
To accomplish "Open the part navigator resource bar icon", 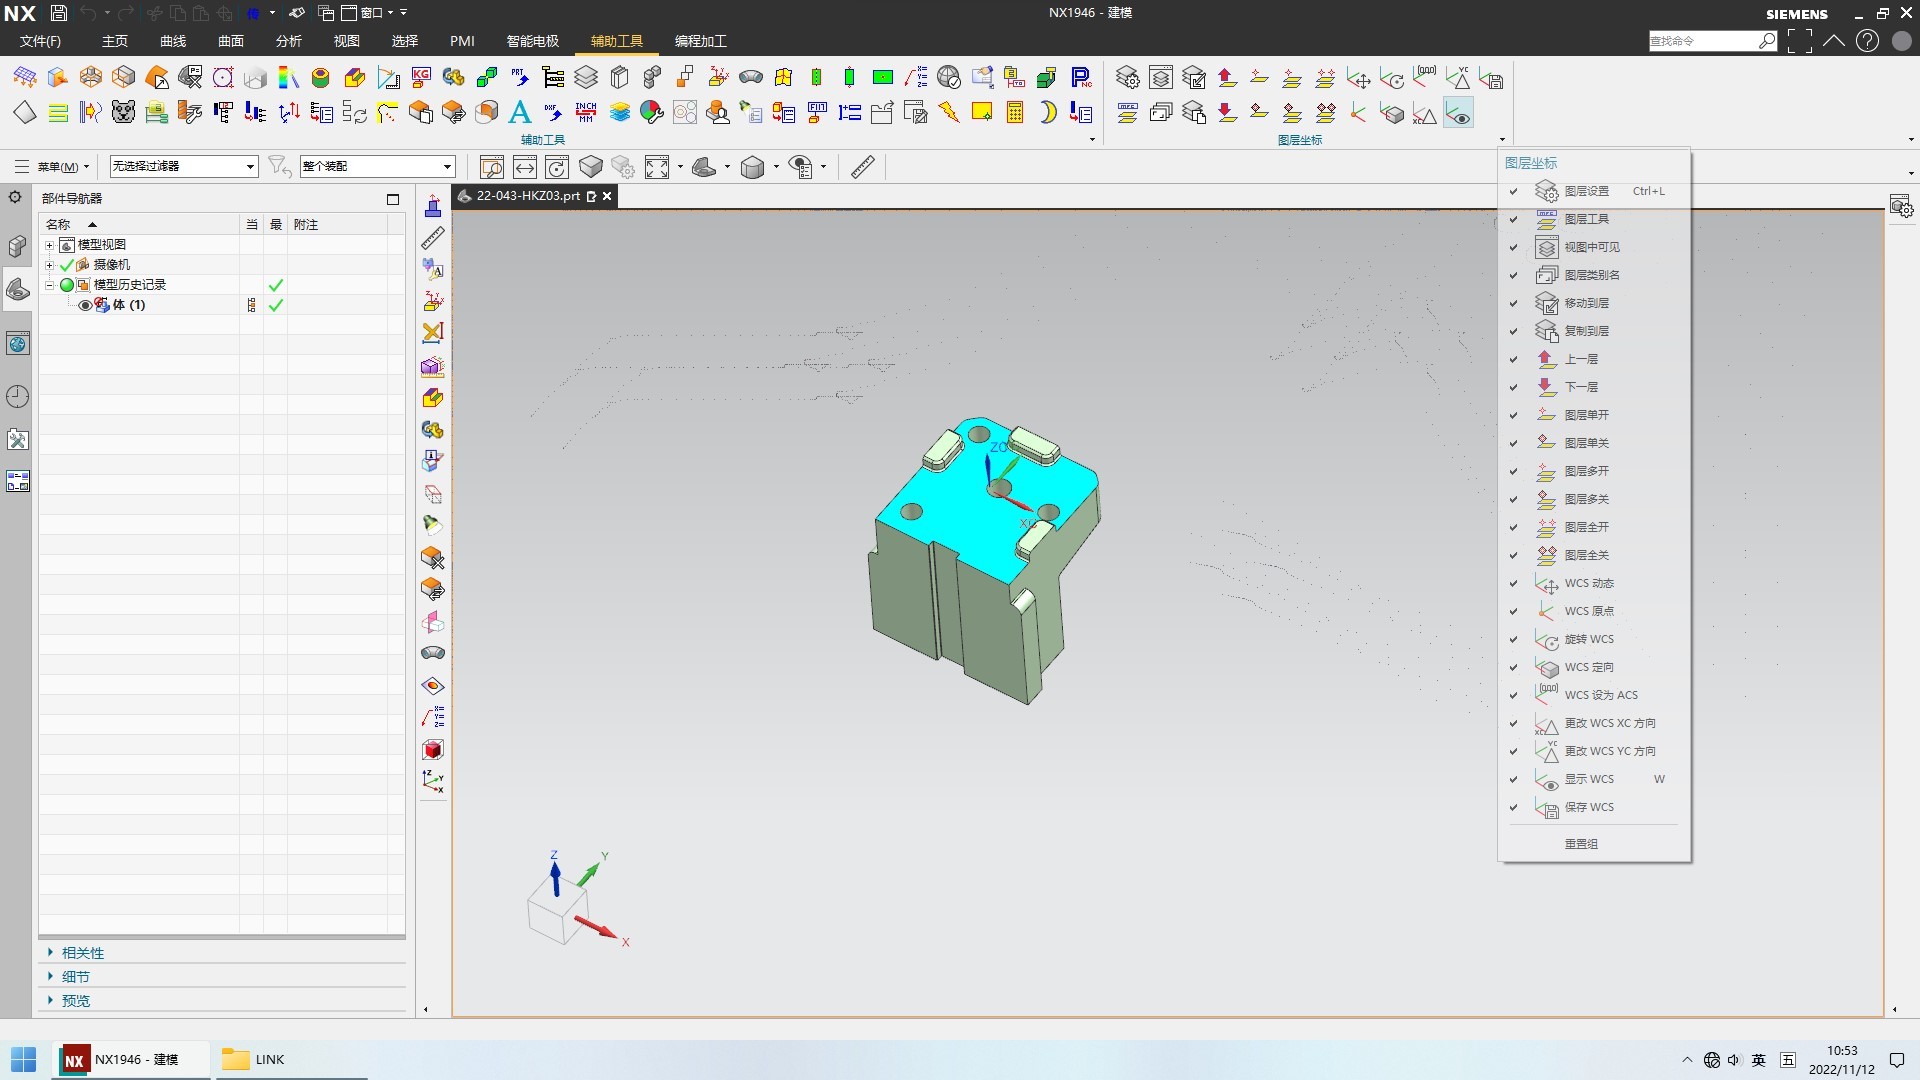I will pos(17,290).
